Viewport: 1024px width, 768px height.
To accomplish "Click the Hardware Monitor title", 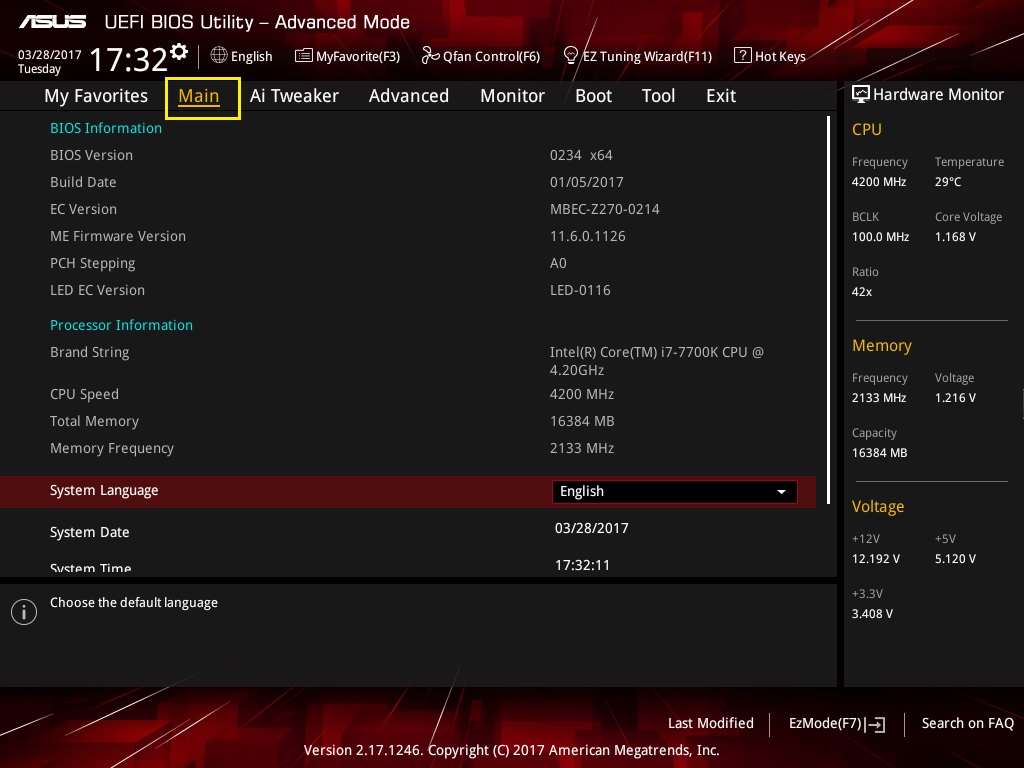I will coord(938,95).
